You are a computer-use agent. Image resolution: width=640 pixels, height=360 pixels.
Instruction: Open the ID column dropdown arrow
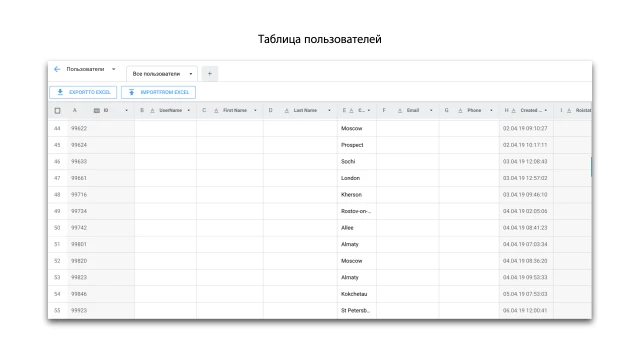127,111
